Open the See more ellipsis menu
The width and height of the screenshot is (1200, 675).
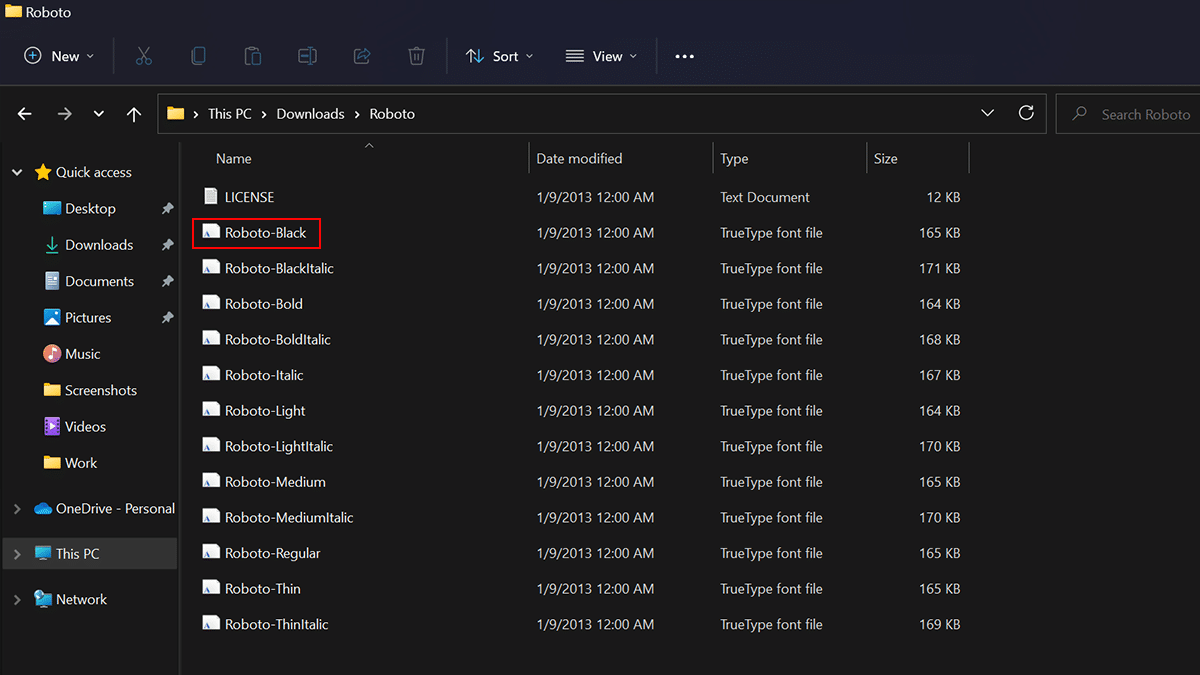684,56
